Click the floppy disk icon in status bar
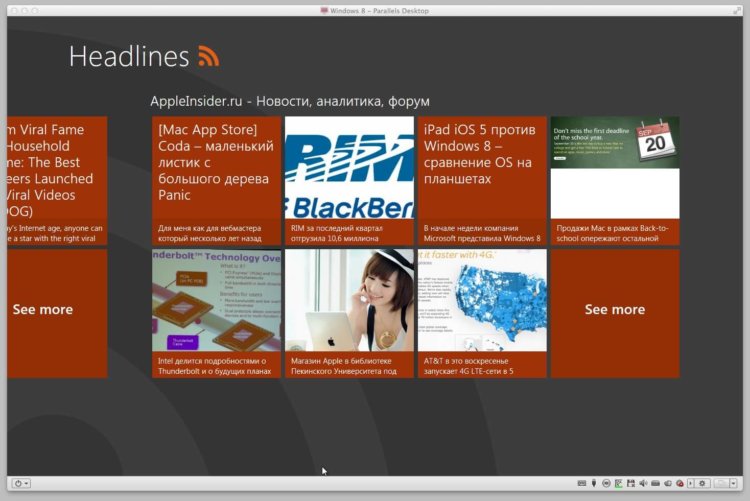 pyautogui.click(x=630, y=483)
